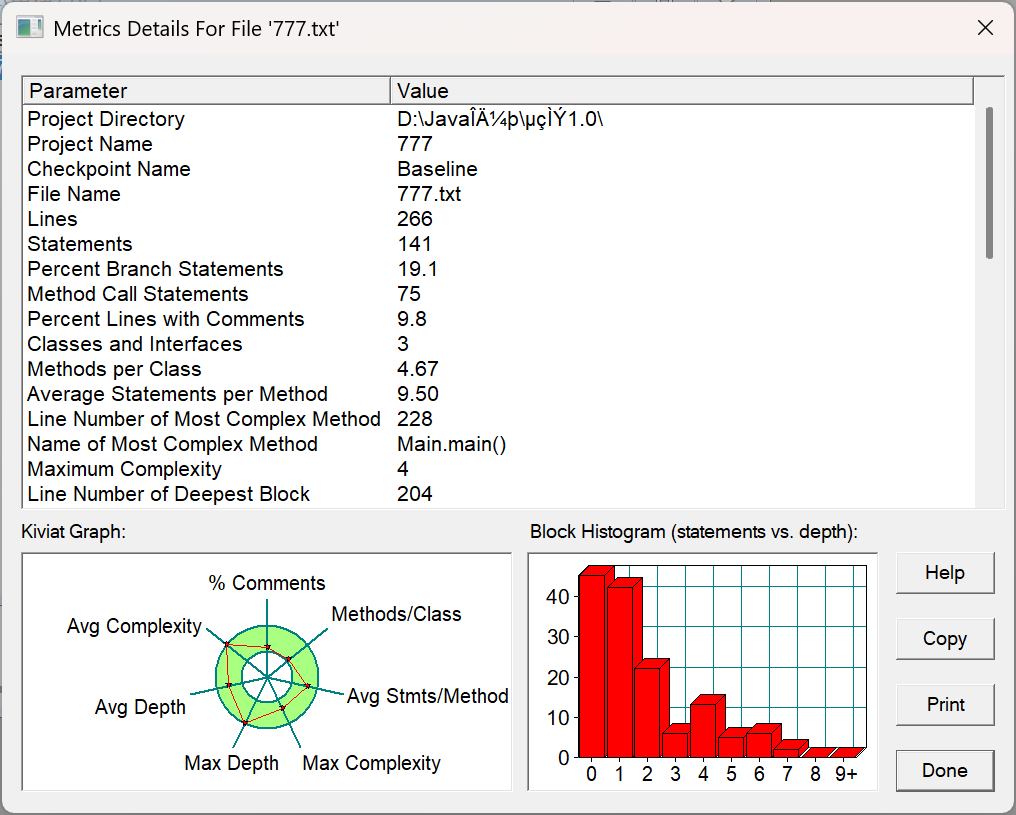Click the Max Complexity axis label
The image size is (1016, 815).
point(371,763)
